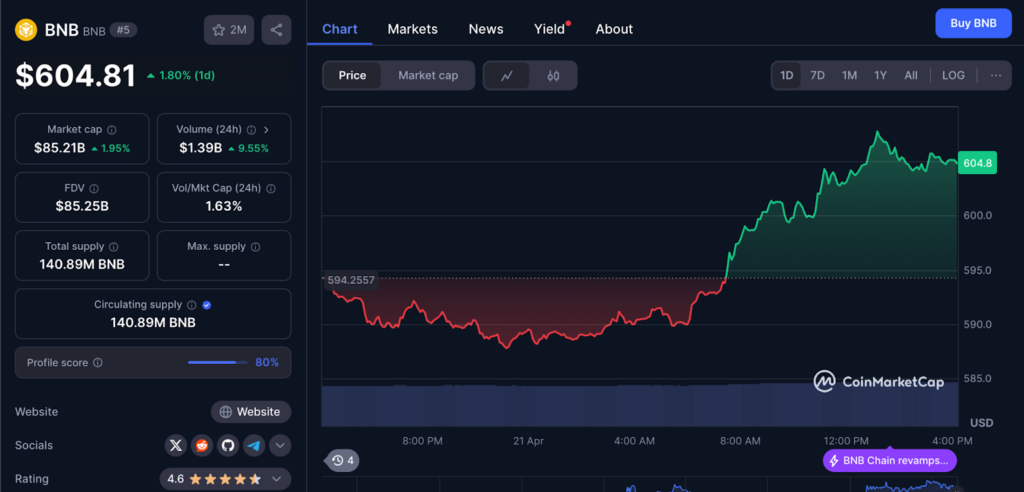This screenshot has height=492, width=1024.
Task: Expand more social links chevron
Action: (280, 445)
